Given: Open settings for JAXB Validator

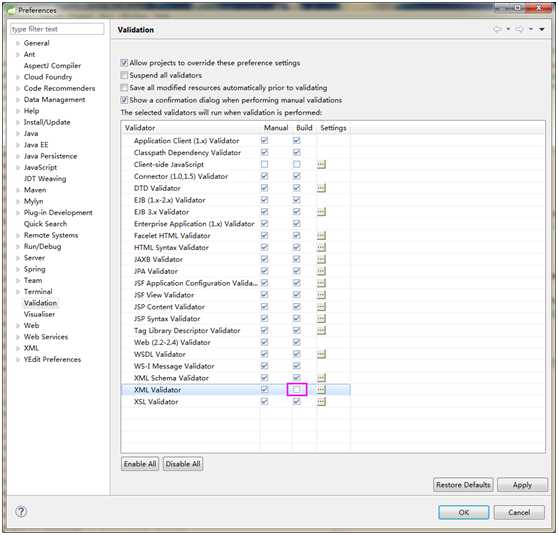Looking at the screenshot, I should [x=321, y=259].
